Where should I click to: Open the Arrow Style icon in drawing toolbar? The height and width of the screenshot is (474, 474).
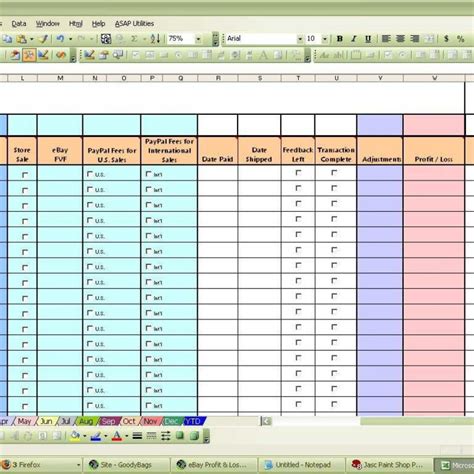coord(166,435)
